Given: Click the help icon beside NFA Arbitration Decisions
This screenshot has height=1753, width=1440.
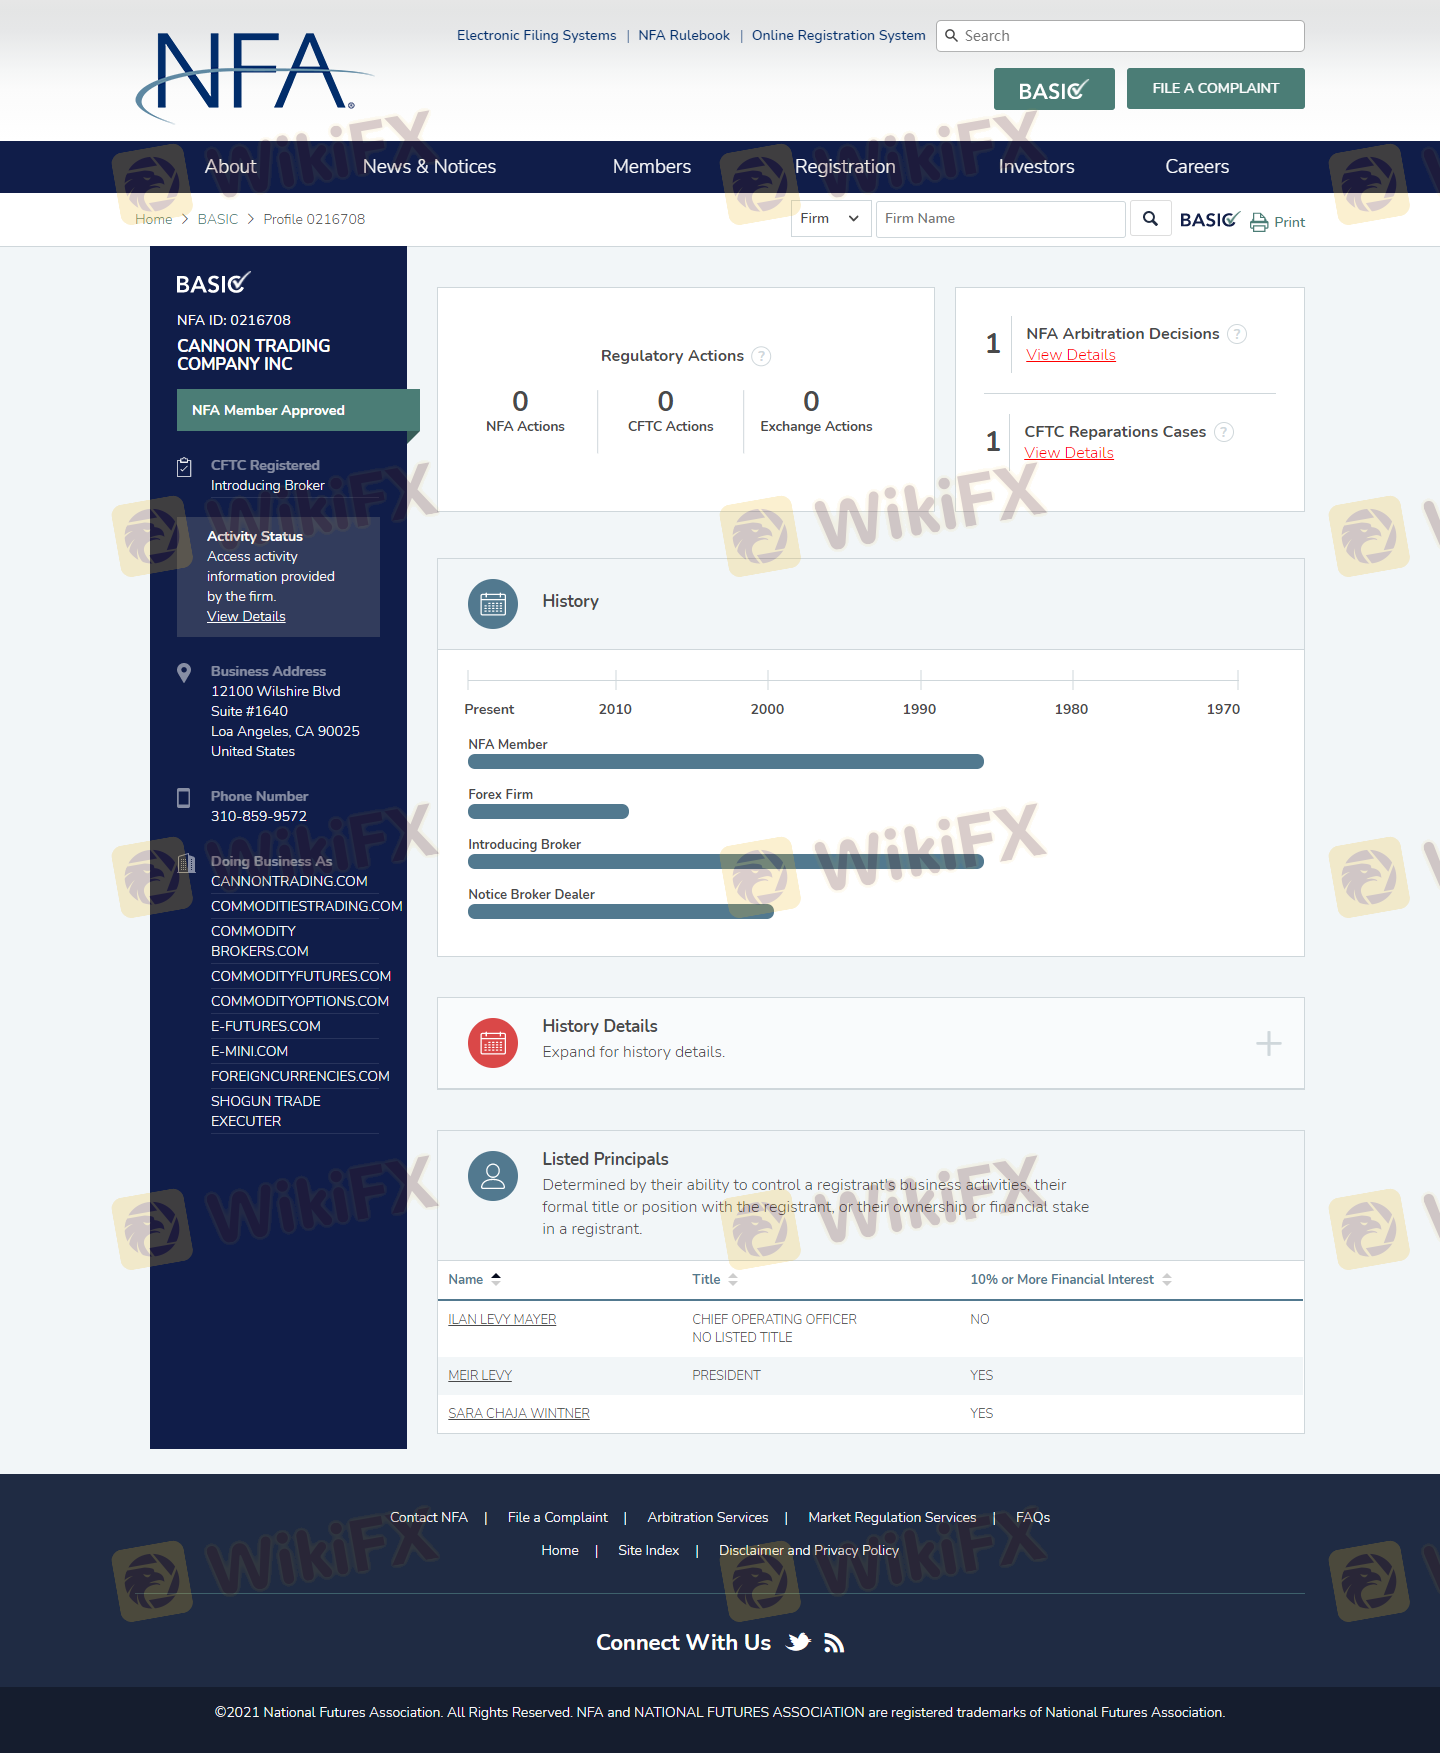Looking at the screenshot, I should pyautogui.click(x=1237, y=334).
